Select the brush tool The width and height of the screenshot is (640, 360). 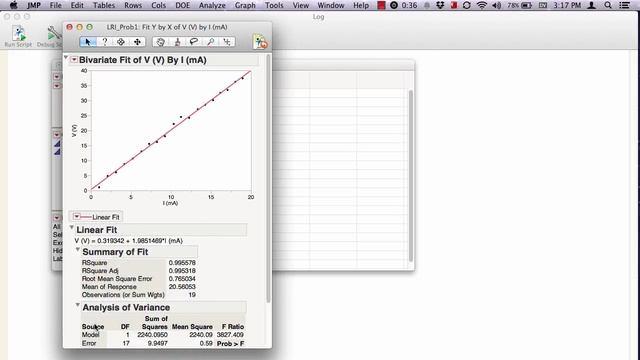[x=177, y=42]
